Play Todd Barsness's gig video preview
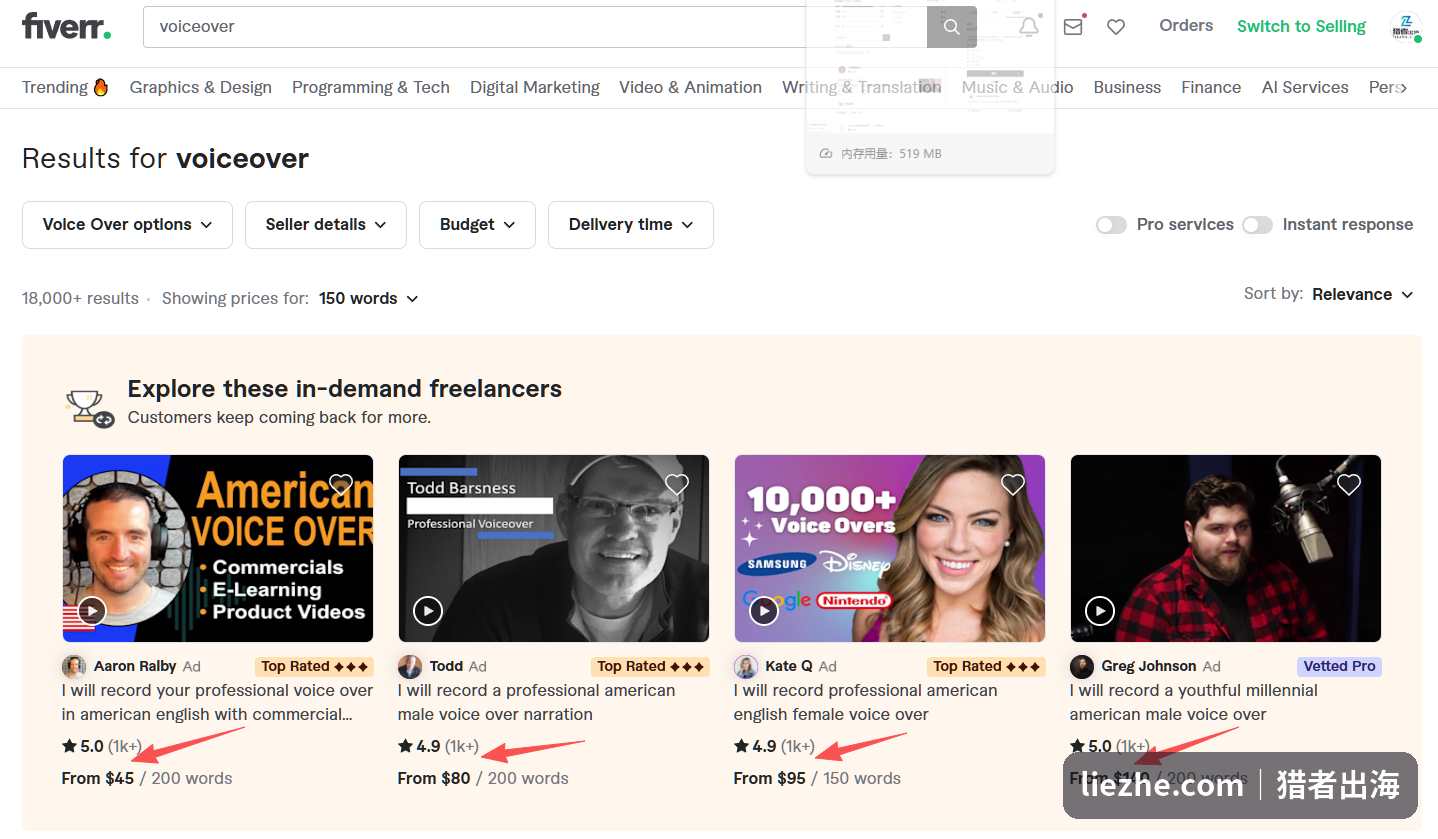1438x839 pixels. pyautogui.click(x=428, y=610)
